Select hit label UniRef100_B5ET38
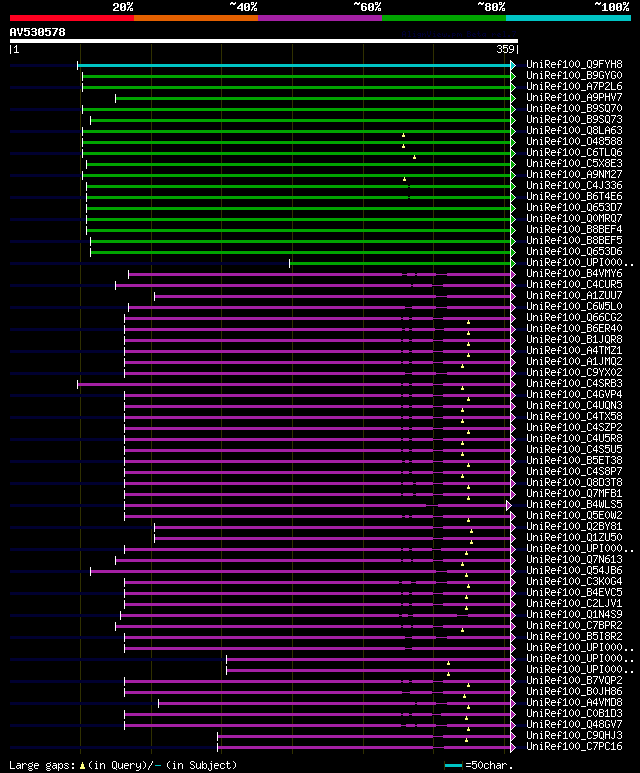Screen dimensions: 640x773 tap(574, 460)
